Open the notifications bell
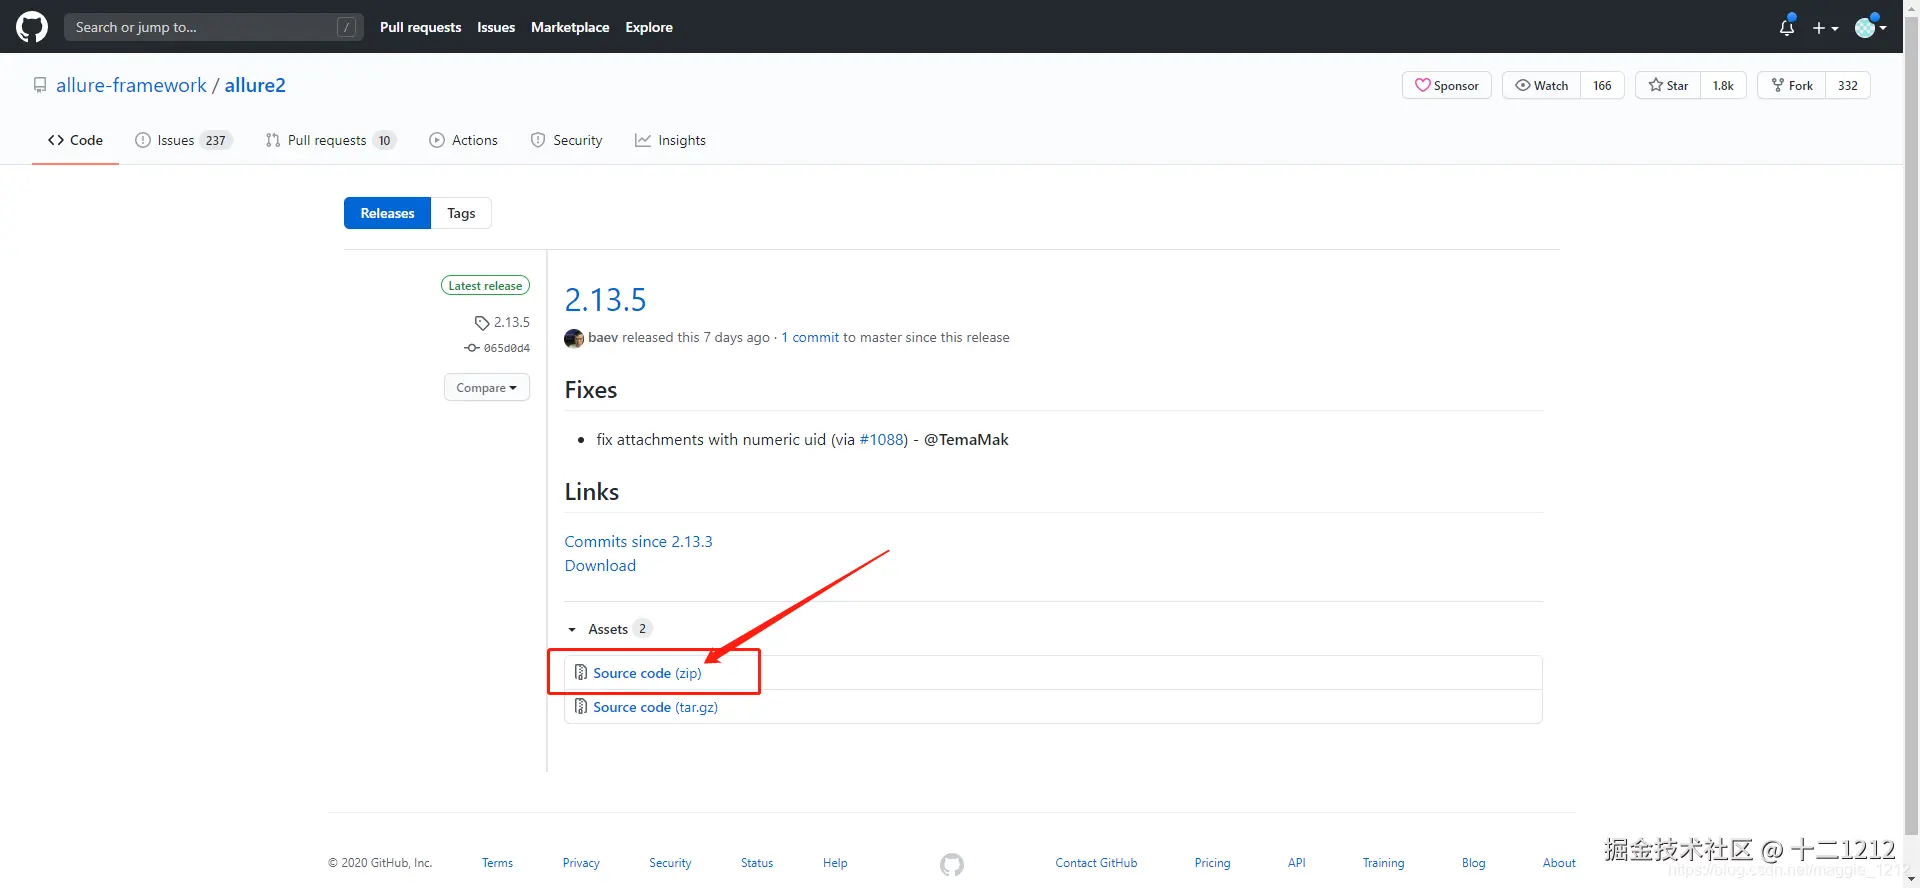The height and width of the screenshot is (888, 1920). tap(1787, 27)
